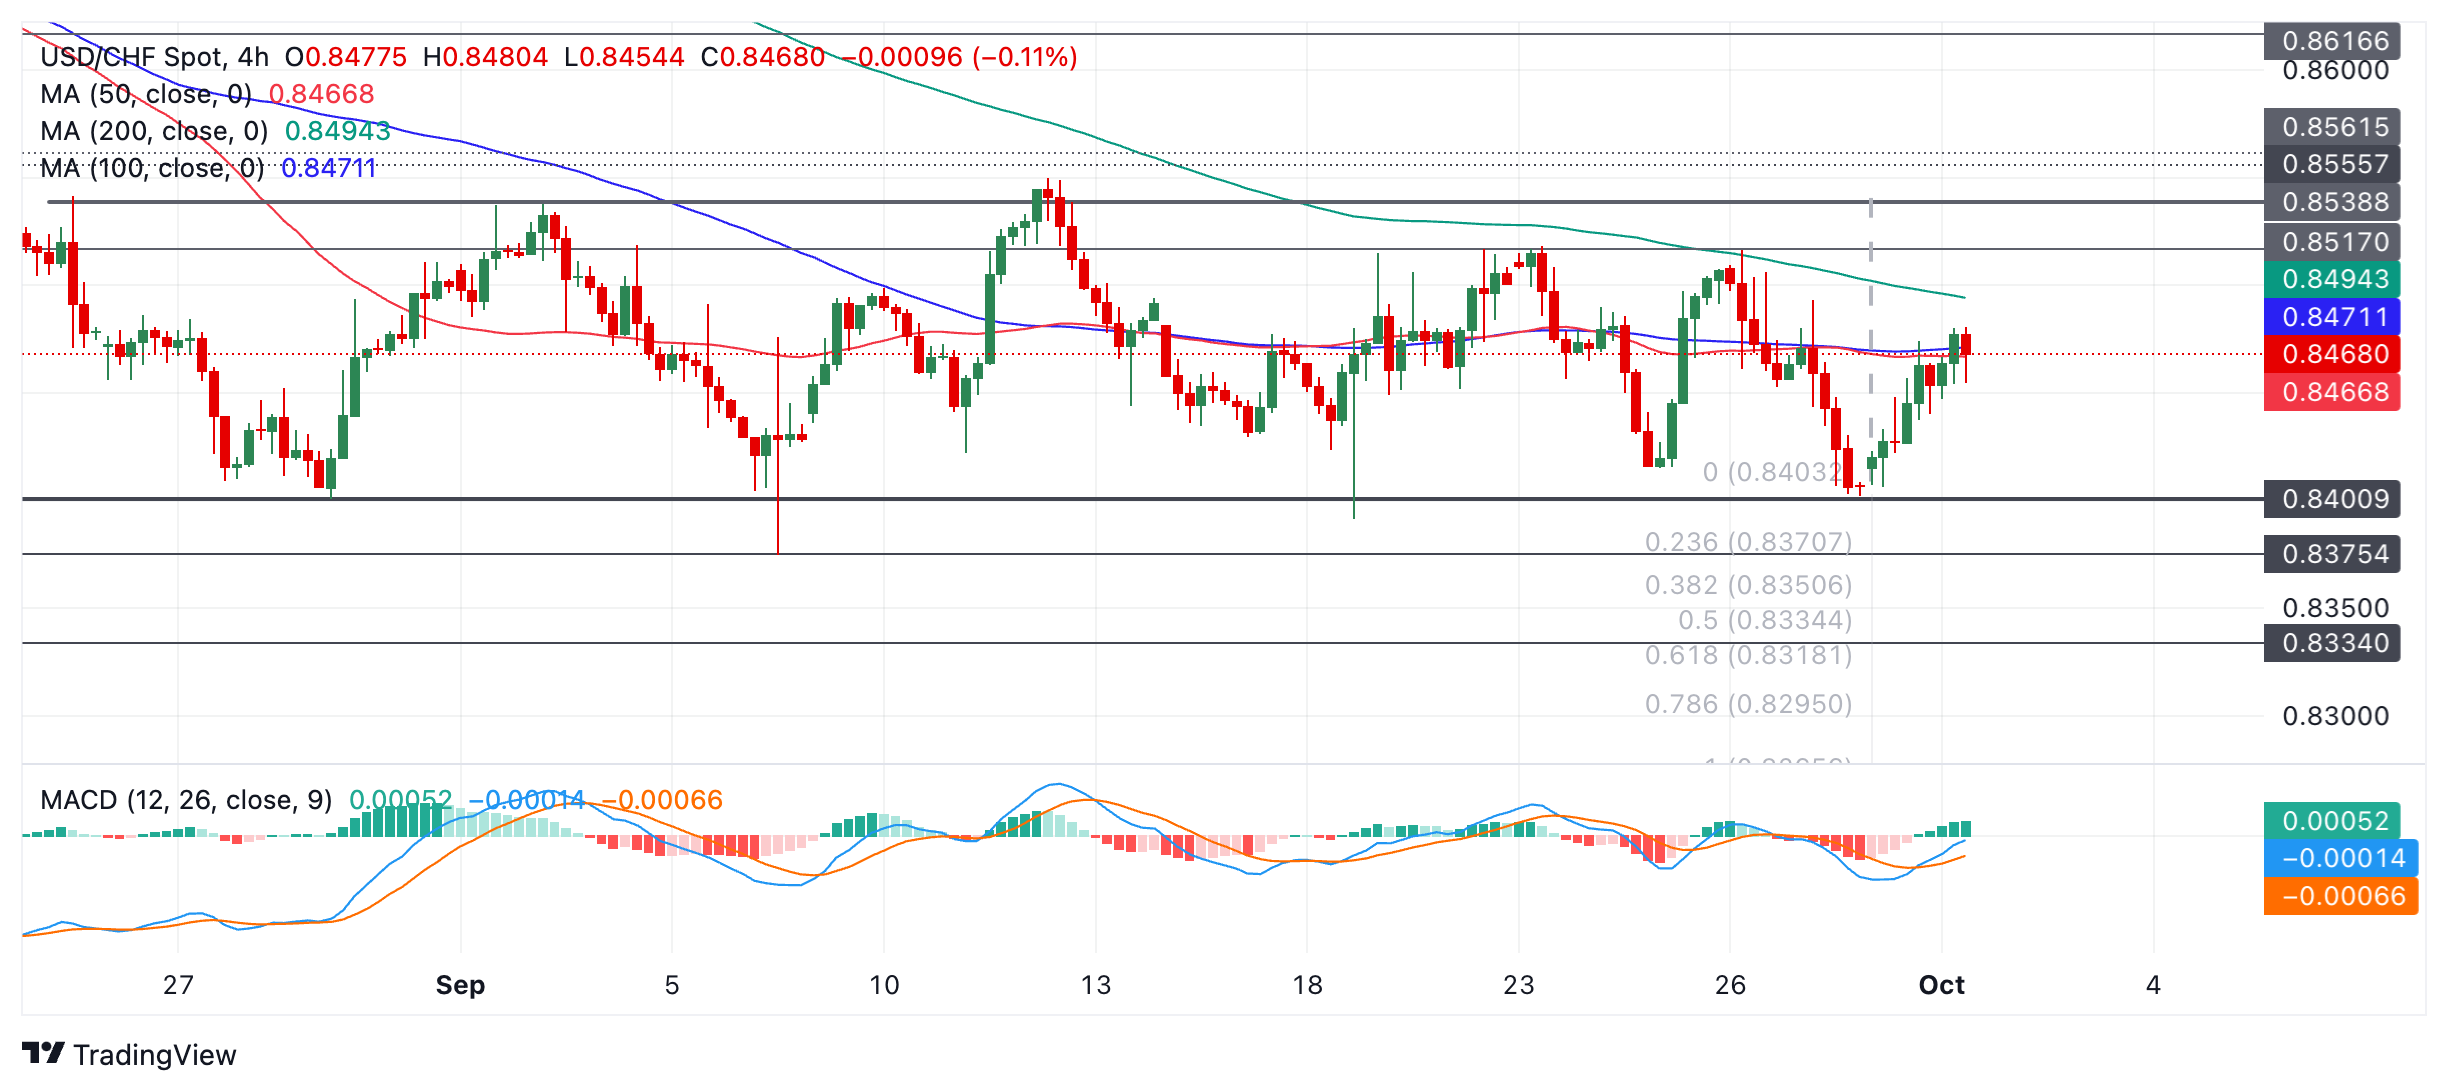Click the green 0.84943 price label
The image size is (2448, 1092).
tap(2331, 279)
